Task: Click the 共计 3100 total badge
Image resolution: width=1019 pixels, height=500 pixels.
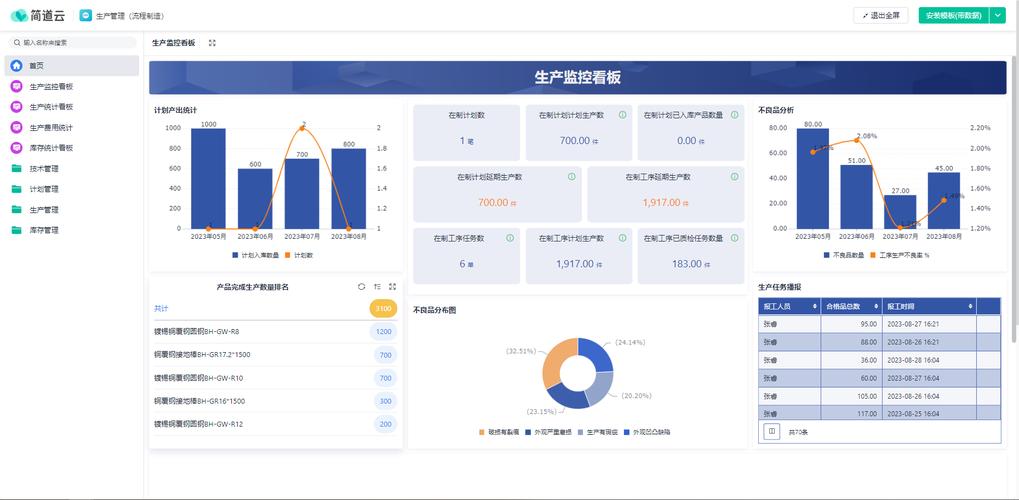Action: 383,309
